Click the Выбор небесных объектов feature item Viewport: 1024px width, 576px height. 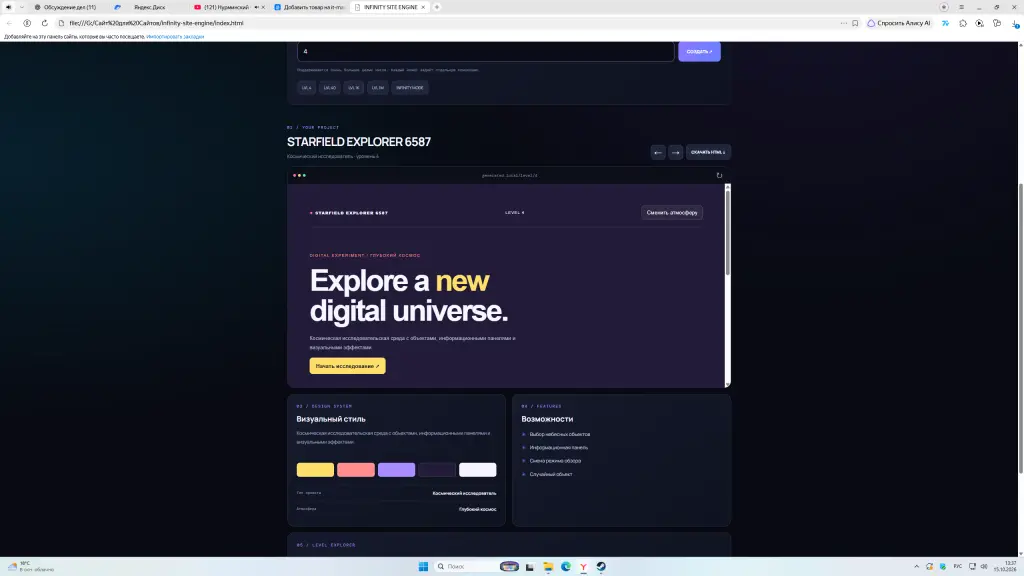click(x=560, y=434)
